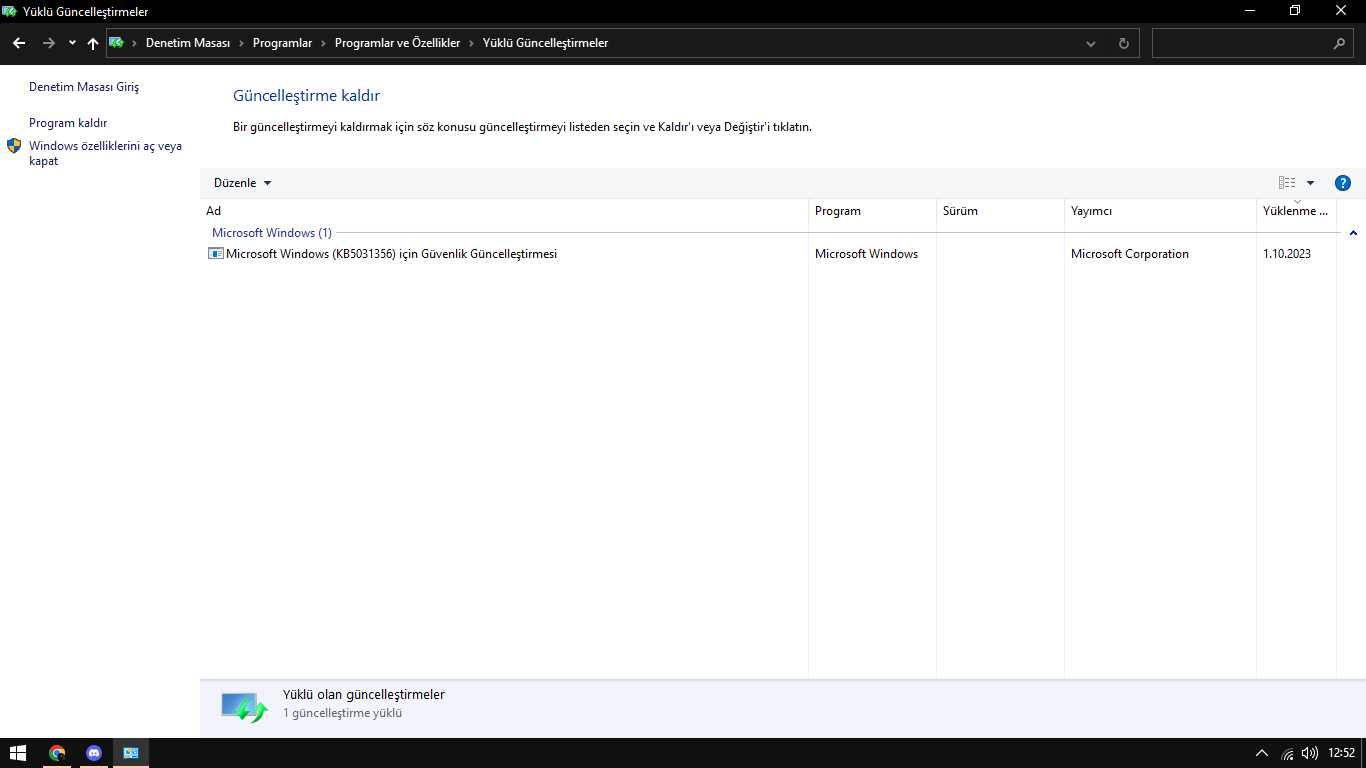Click the Windows Start button
Viewport: 1366px width, 768px height.
(x=18, y=753)
